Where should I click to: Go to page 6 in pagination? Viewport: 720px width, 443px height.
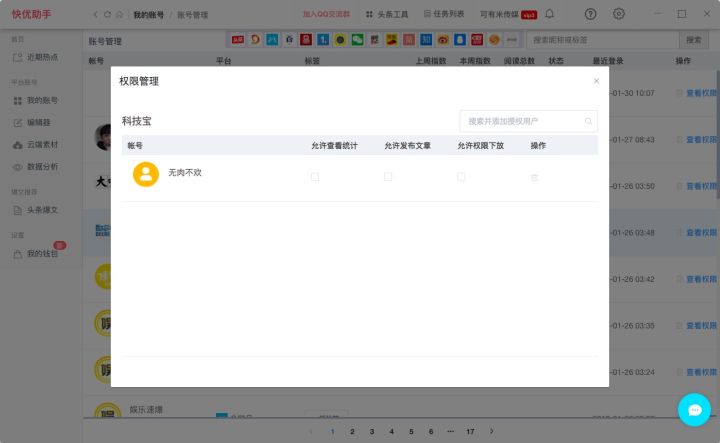click(431, 431)
